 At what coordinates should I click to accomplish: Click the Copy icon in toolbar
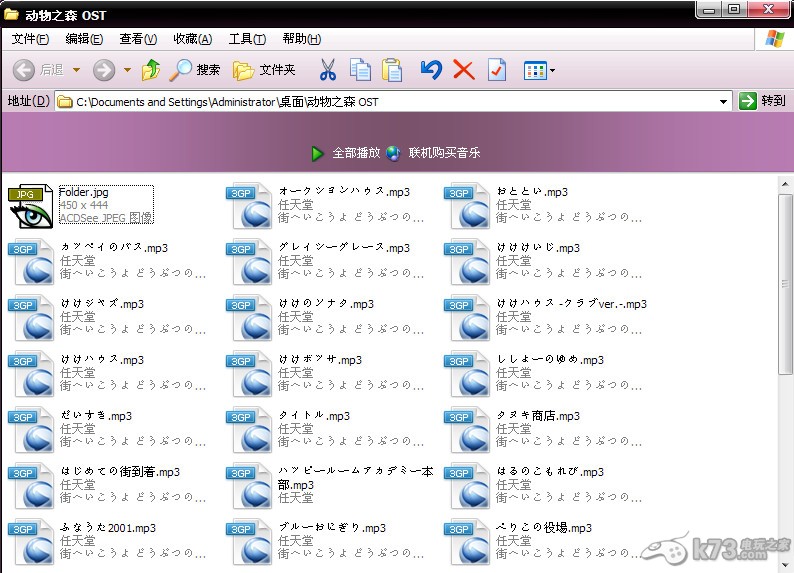[x=360, y=70]
